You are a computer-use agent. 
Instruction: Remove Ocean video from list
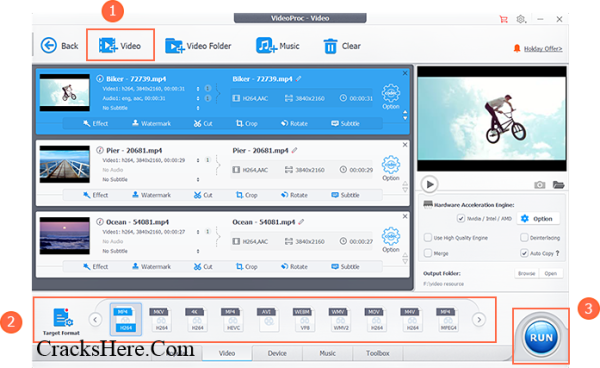point(405,216)
